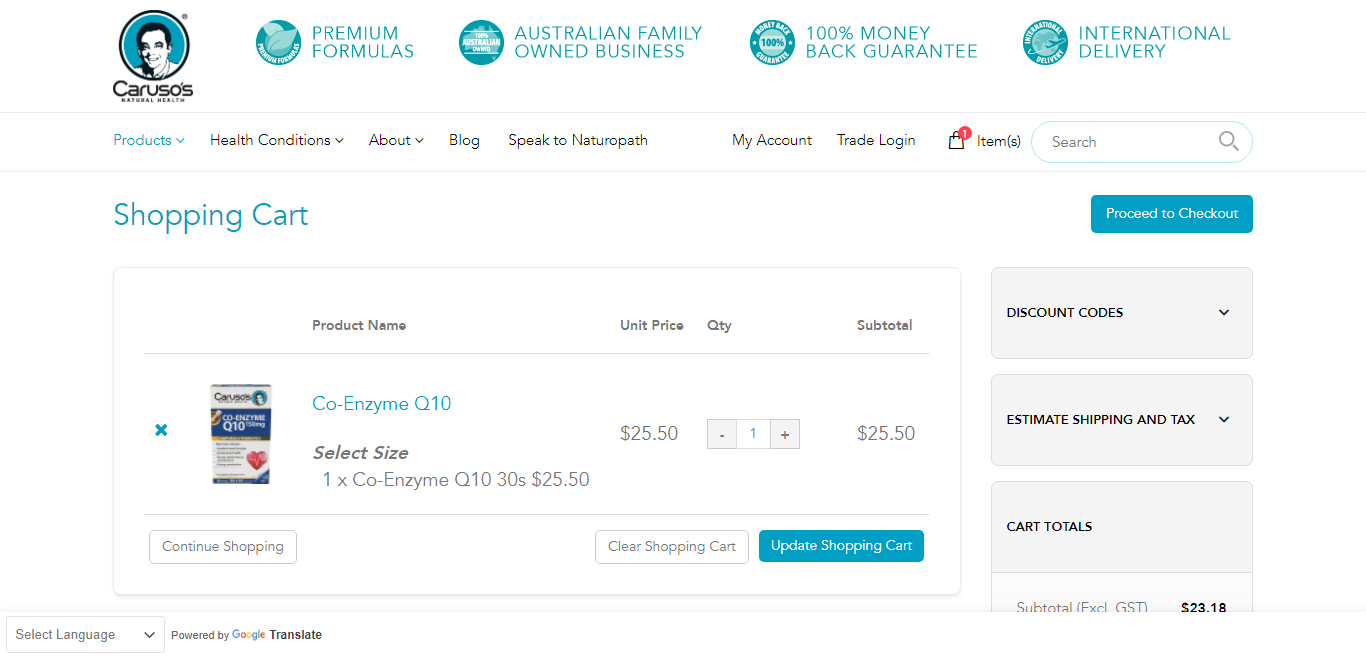Viewport: 1366px width, 657px height.
Task: Open My Account link
Action: coord(772,140)
